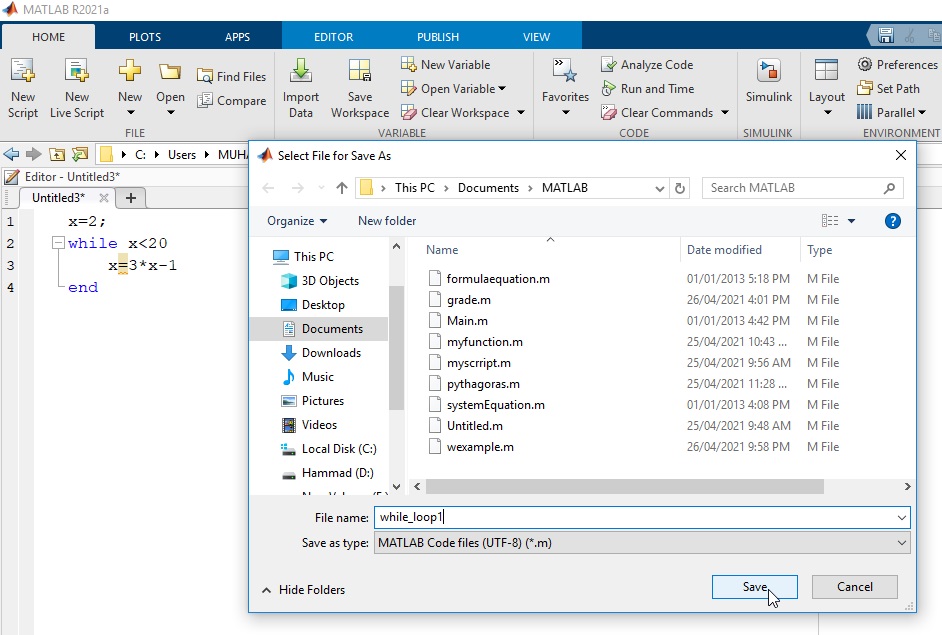Open the Parallel dropdown
The height and width of the screenshot is (635, 942).
point(922,112)
